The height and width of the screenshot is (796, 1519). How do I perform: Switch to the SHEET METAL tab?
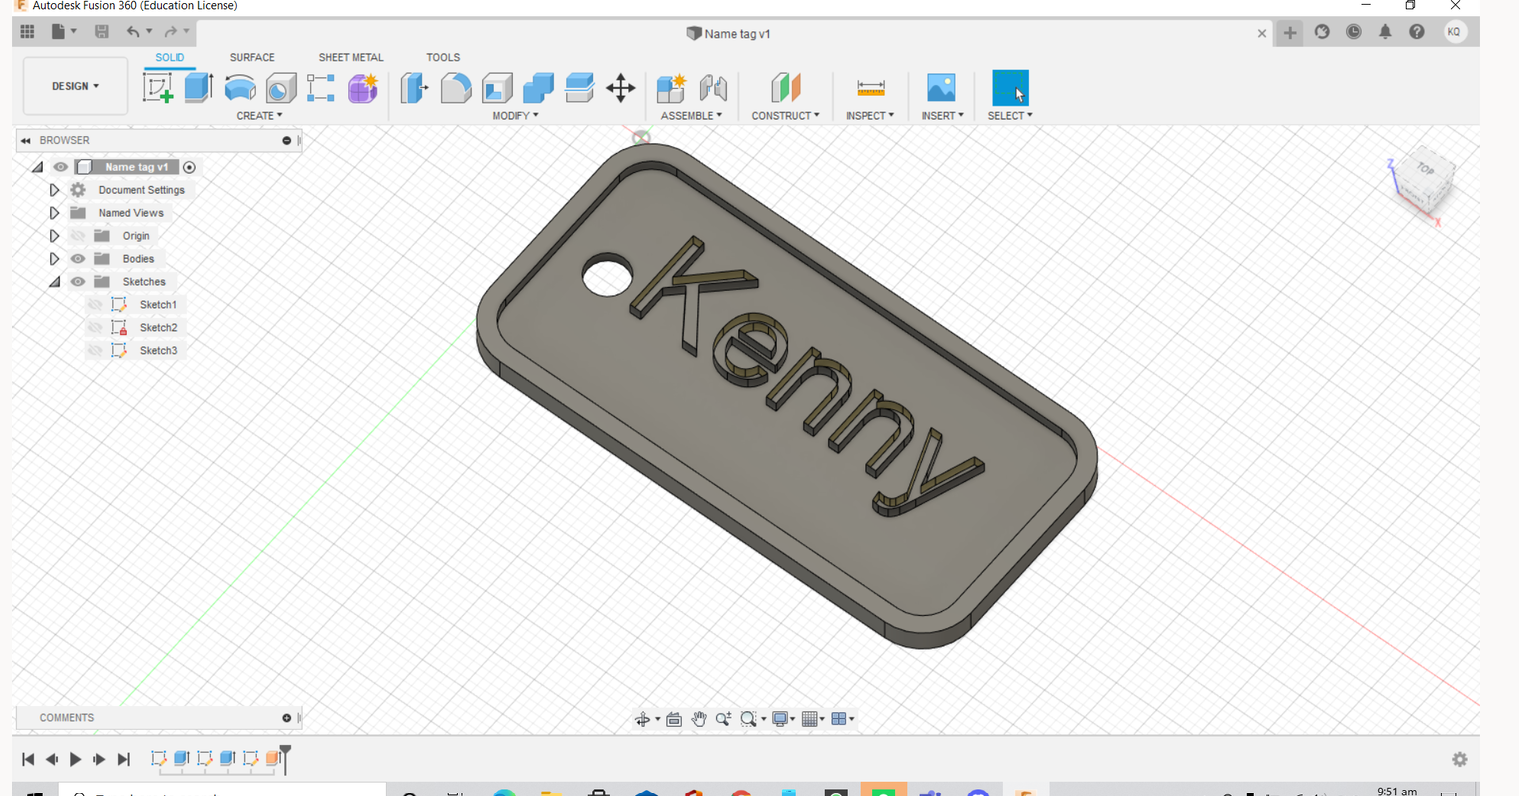[x=351, y=57]
